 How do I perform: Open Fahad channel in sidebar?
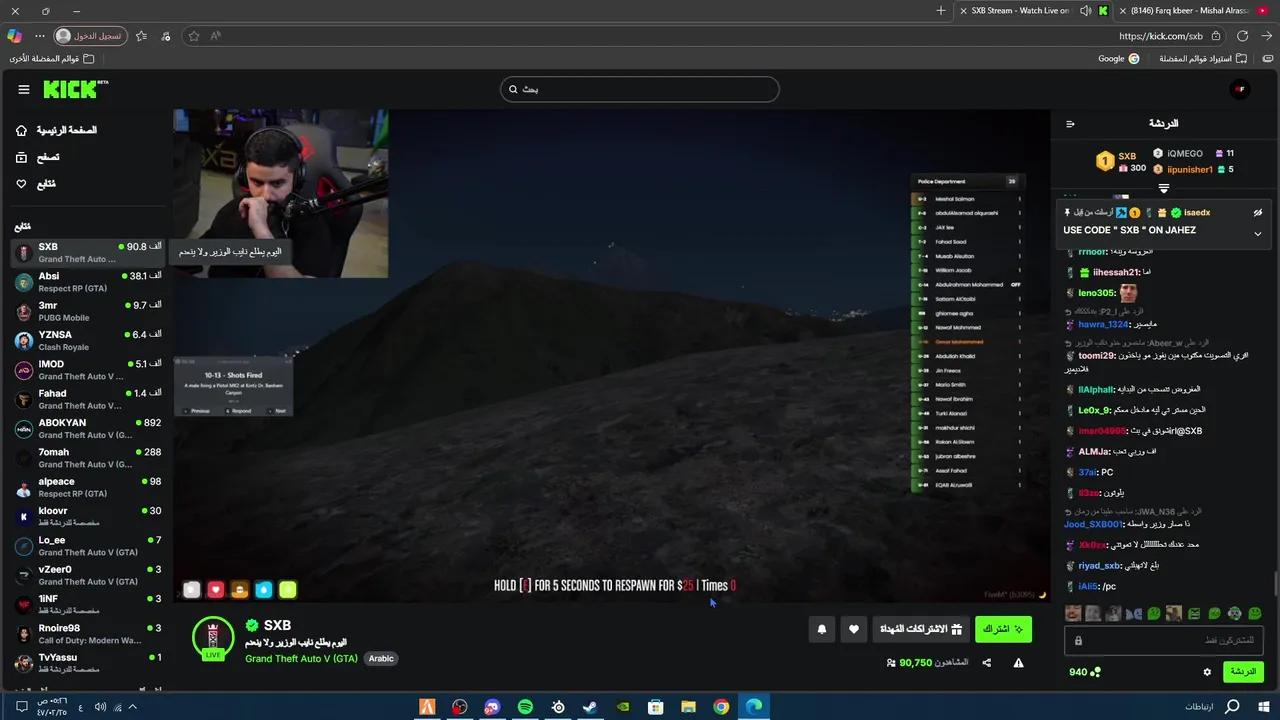click(88, 399)
